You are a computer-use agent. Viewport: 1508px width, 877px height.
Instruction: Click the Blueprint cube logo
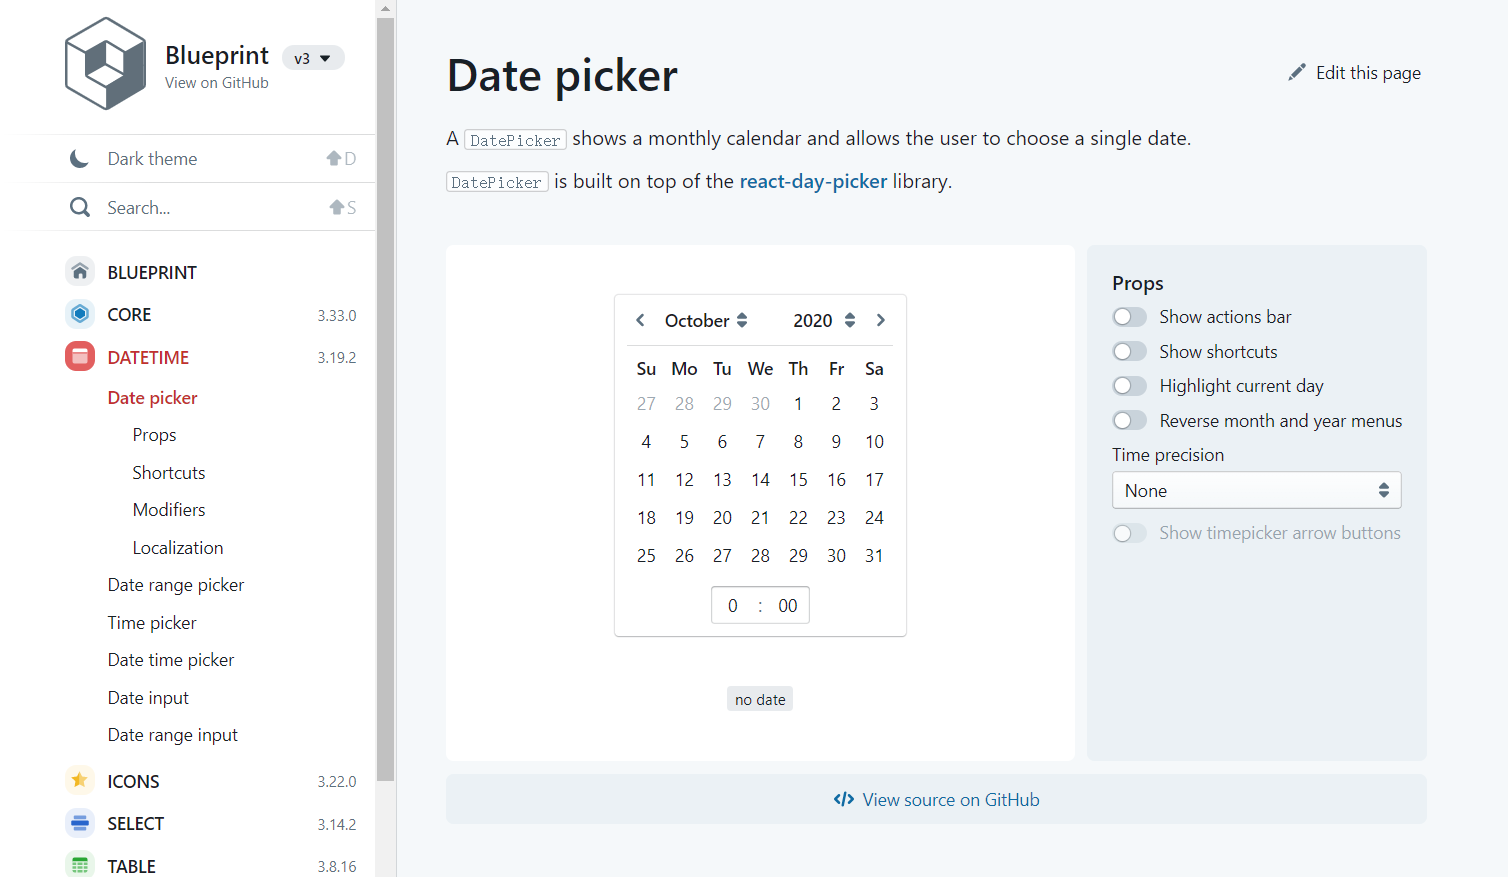105,64
